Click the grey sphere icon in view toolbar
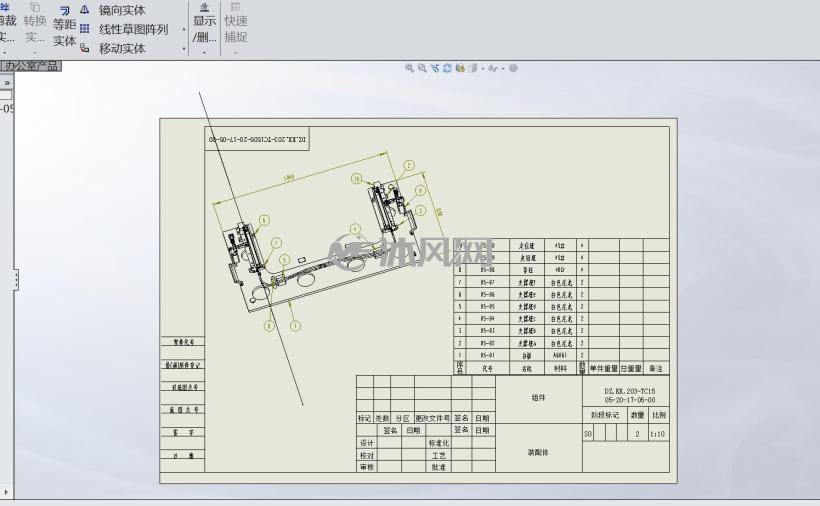The image size is (820, 506). 514,68
